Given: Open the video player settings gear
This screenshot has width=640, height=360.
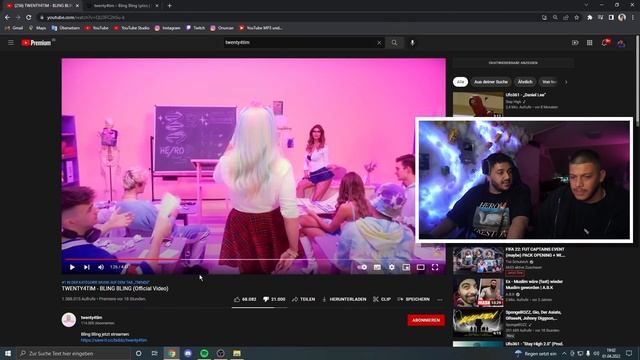Looking at the screenshot, I should point(392,267).
